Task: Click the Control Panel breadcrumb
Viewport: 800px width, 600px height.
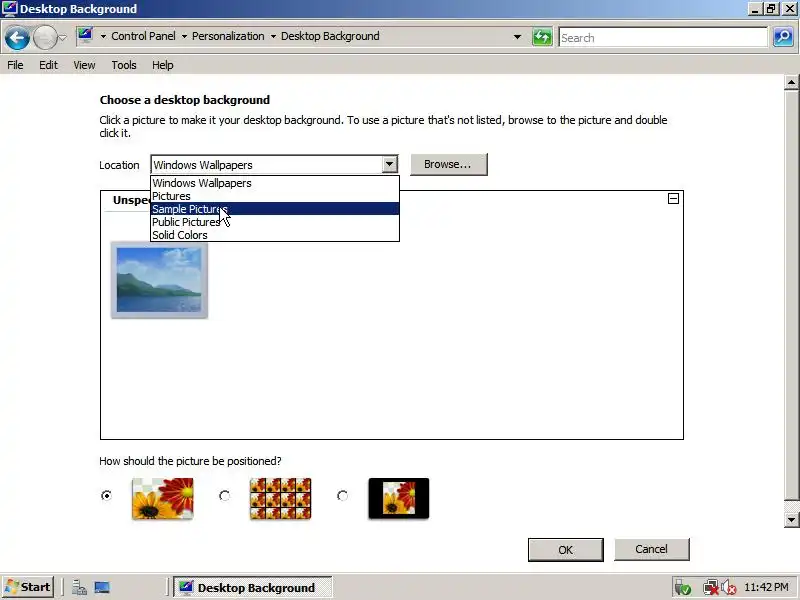Action: (143, 36)
